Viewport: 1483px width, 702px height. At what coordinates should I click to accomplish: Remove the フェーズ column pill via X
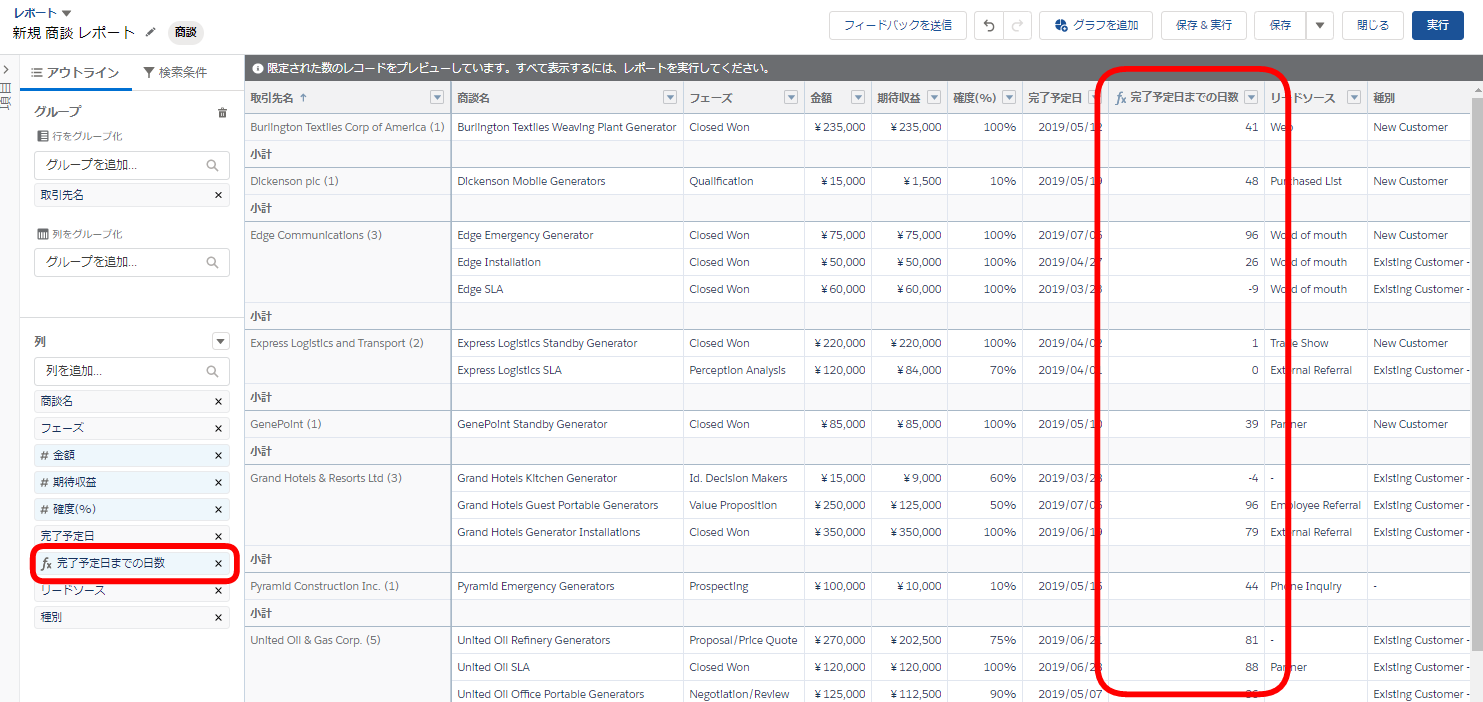218,428
